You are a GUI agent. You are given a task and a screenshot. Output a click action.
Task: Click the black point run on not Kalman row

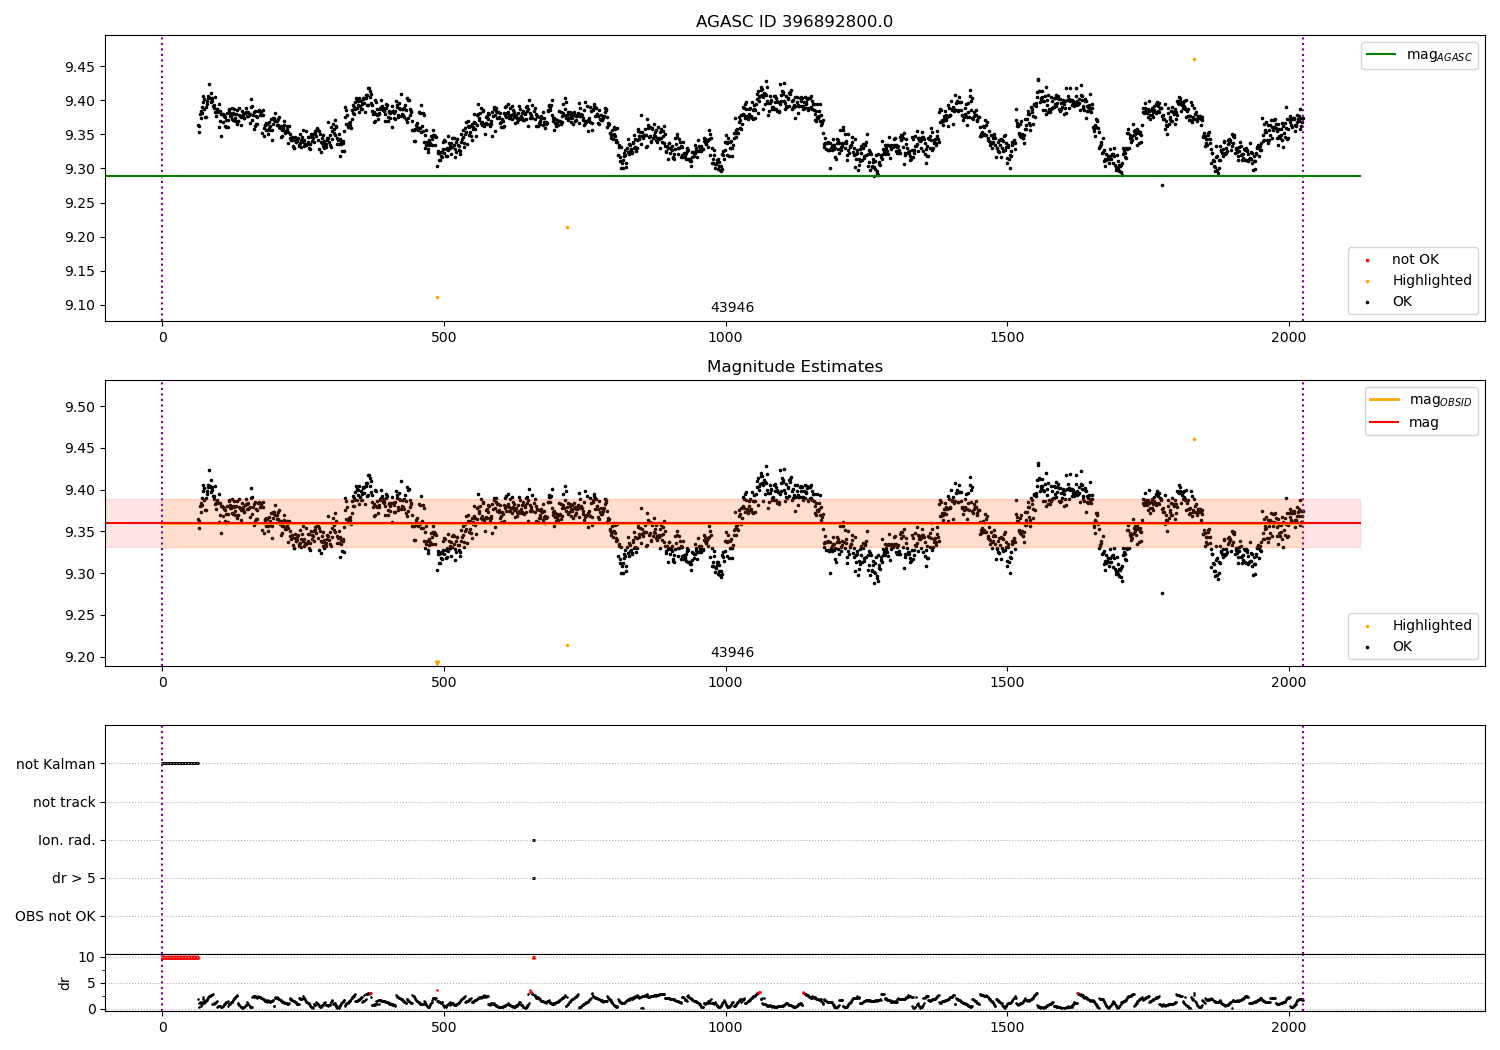click(180, 764)
